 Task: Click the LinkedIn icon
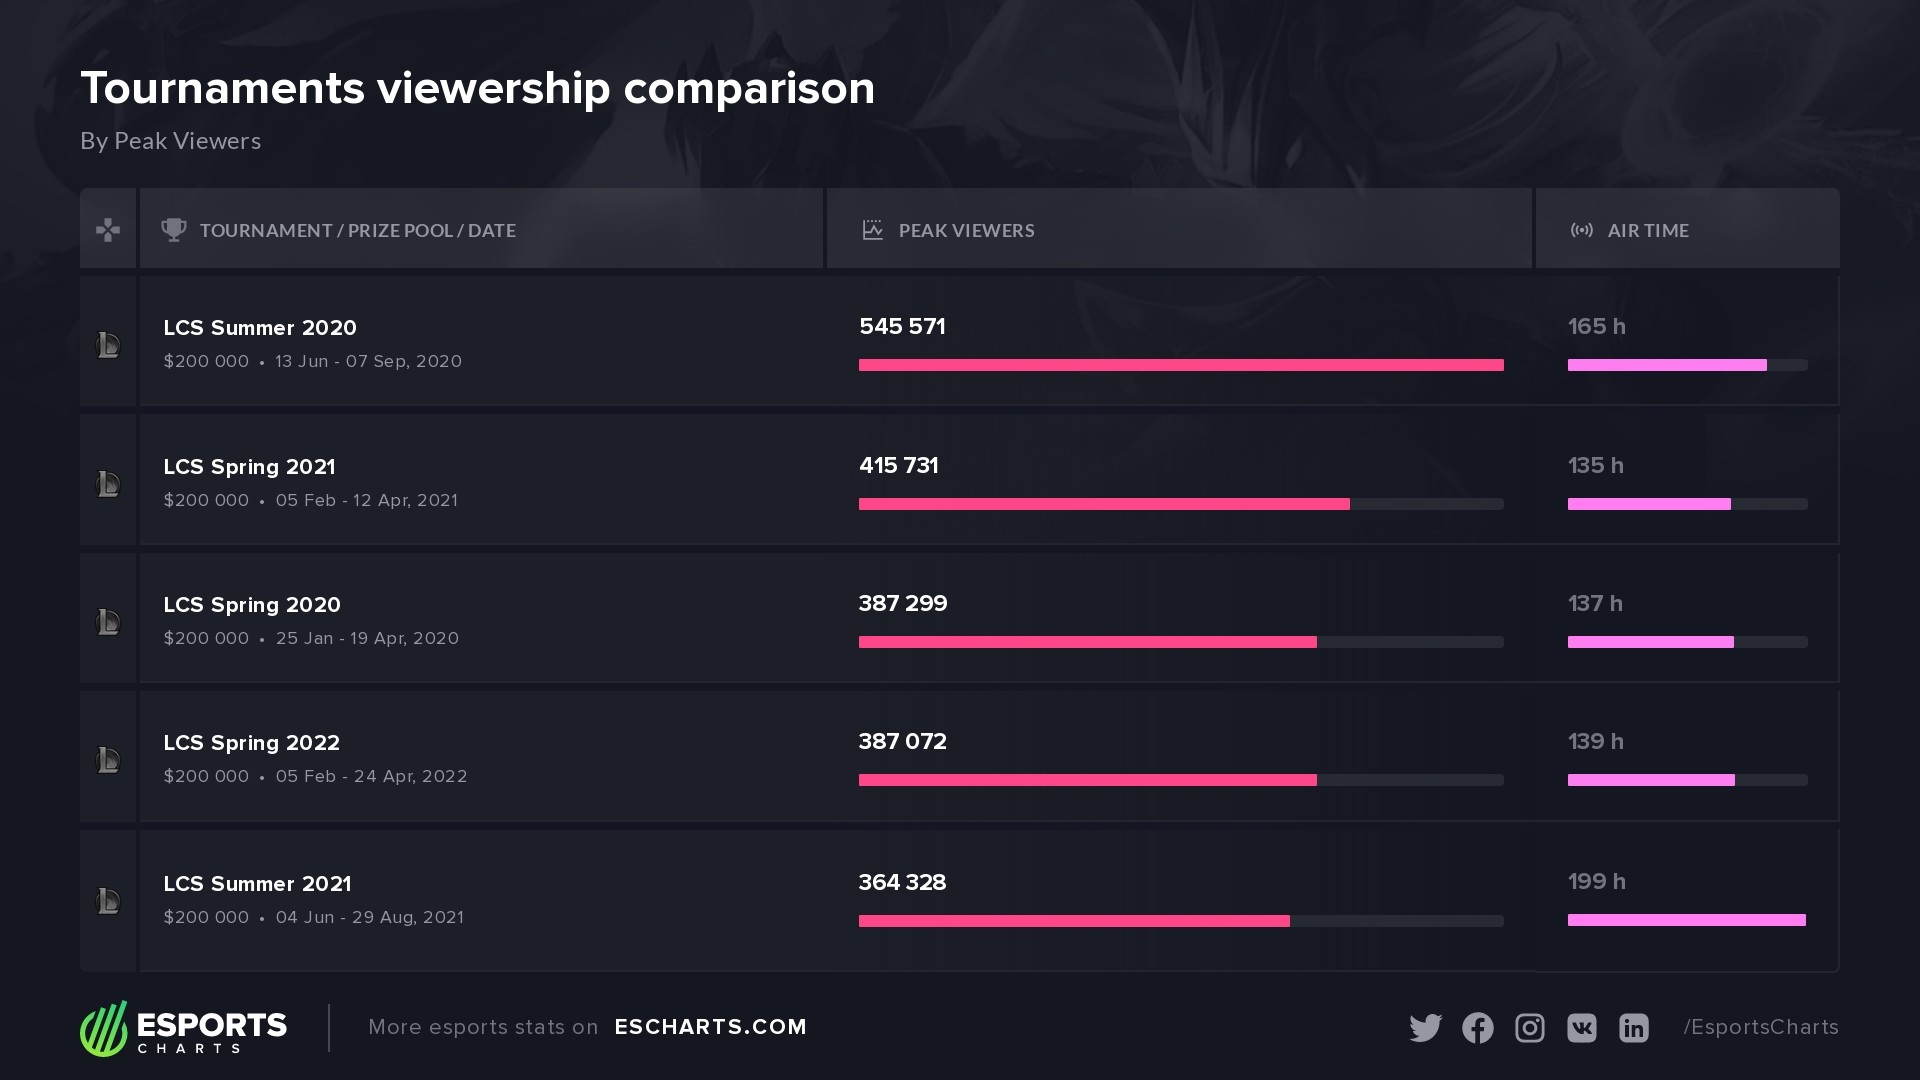1633,1028
